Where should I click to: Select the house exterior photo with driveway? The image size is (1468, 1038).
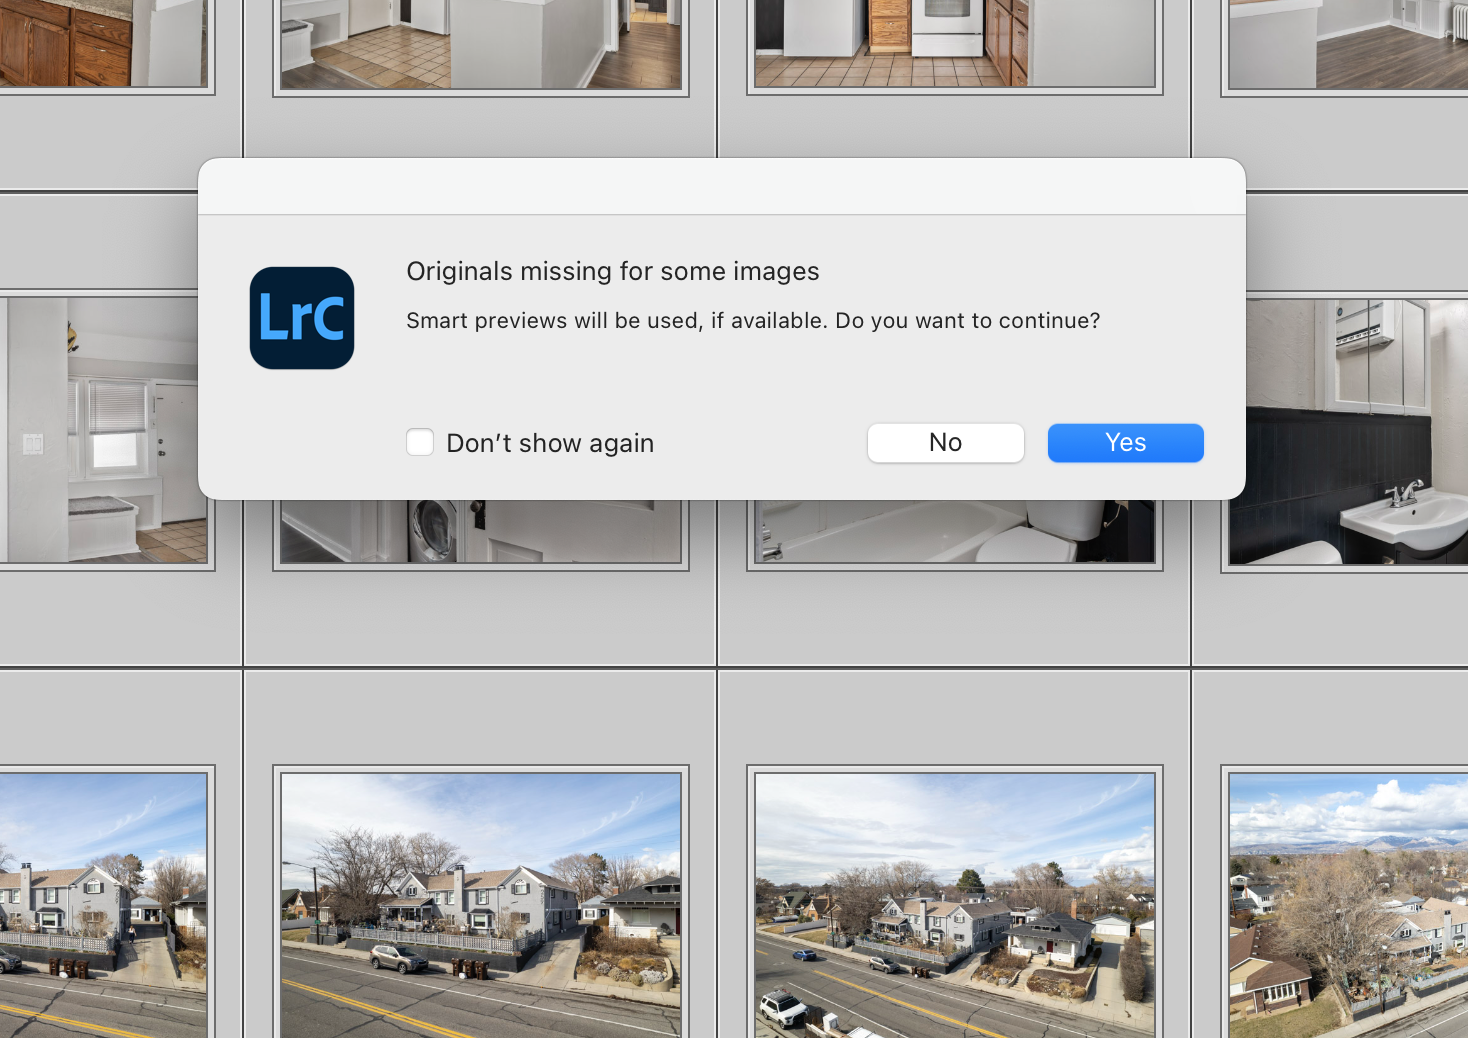click(x=103, y=905)
